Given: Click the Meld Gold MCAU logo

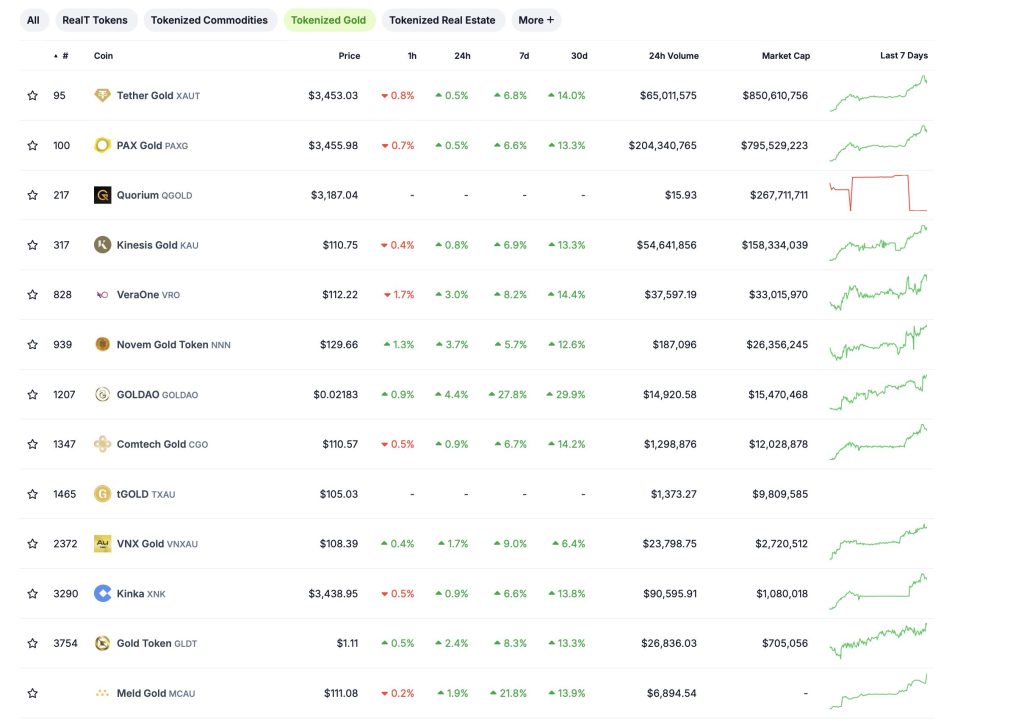Looking at the screenshot, I should pyautogui.click(x=103, y=694).
